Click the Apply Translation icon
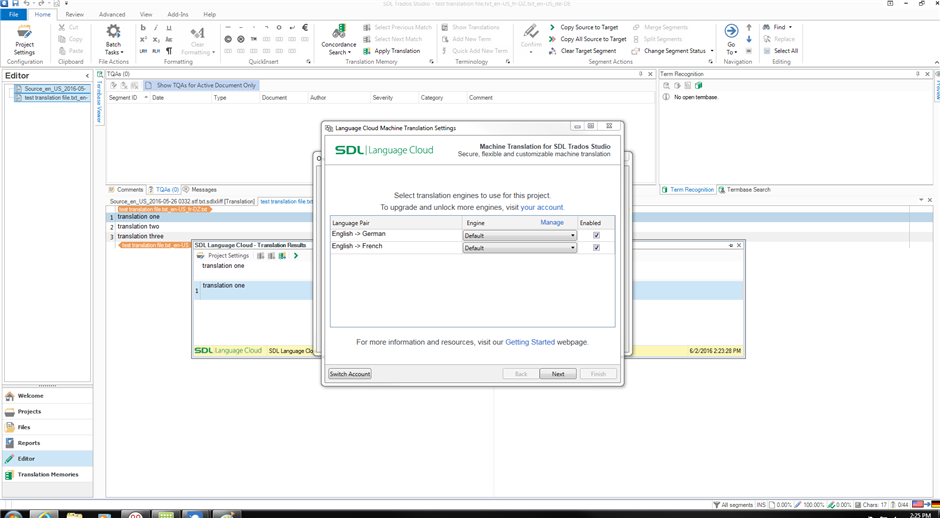Viewport: 940px width, 518px height. tap(367, 51)
